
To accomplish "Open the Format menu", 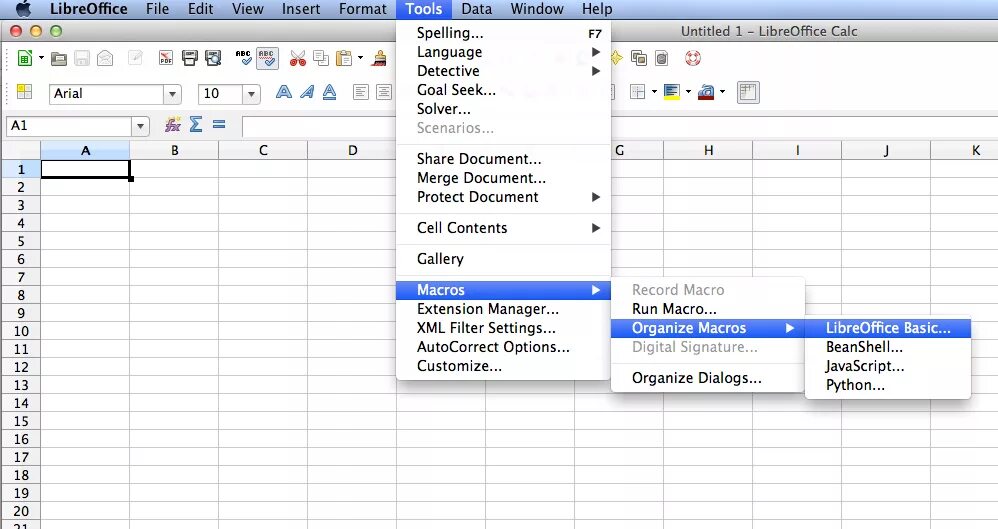I will point(363,9).
